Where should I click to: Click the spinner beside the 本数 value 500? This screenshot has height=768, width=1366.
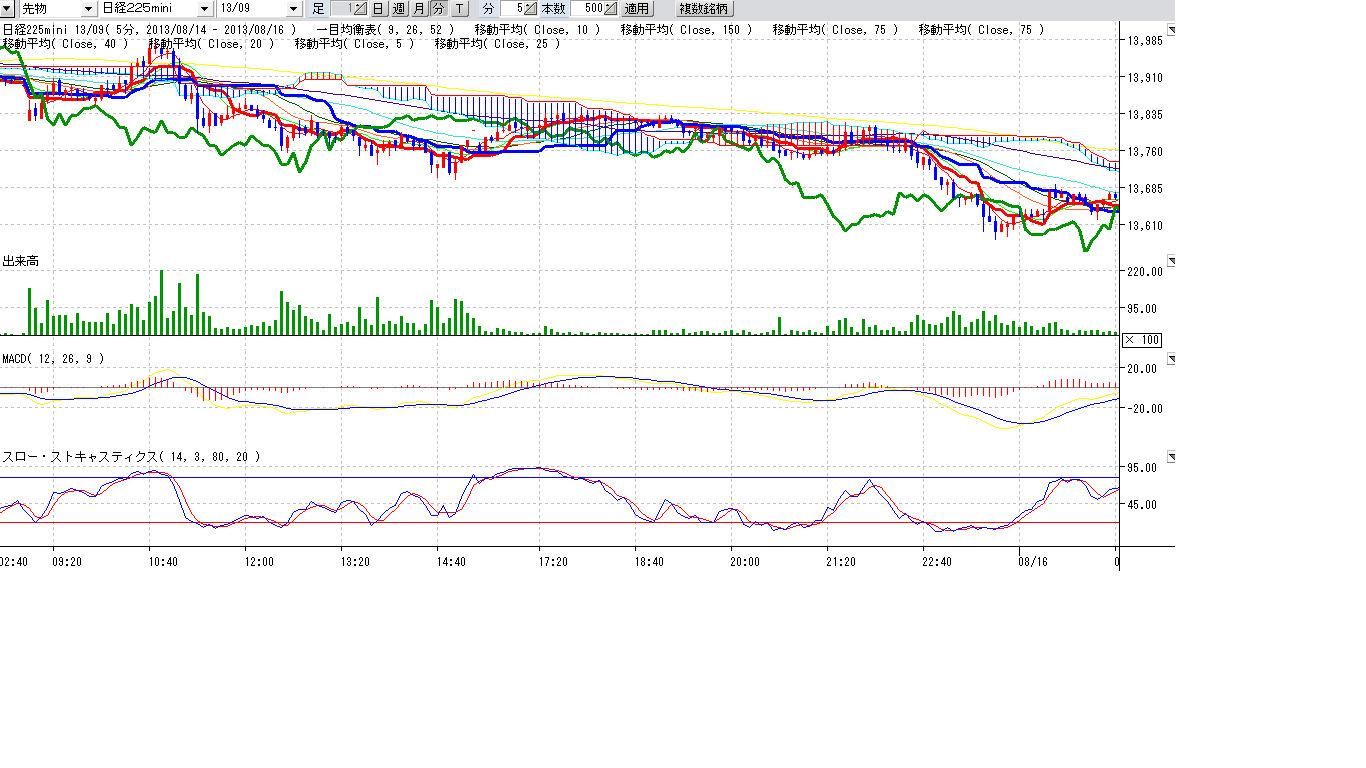[x=610, y=8]
